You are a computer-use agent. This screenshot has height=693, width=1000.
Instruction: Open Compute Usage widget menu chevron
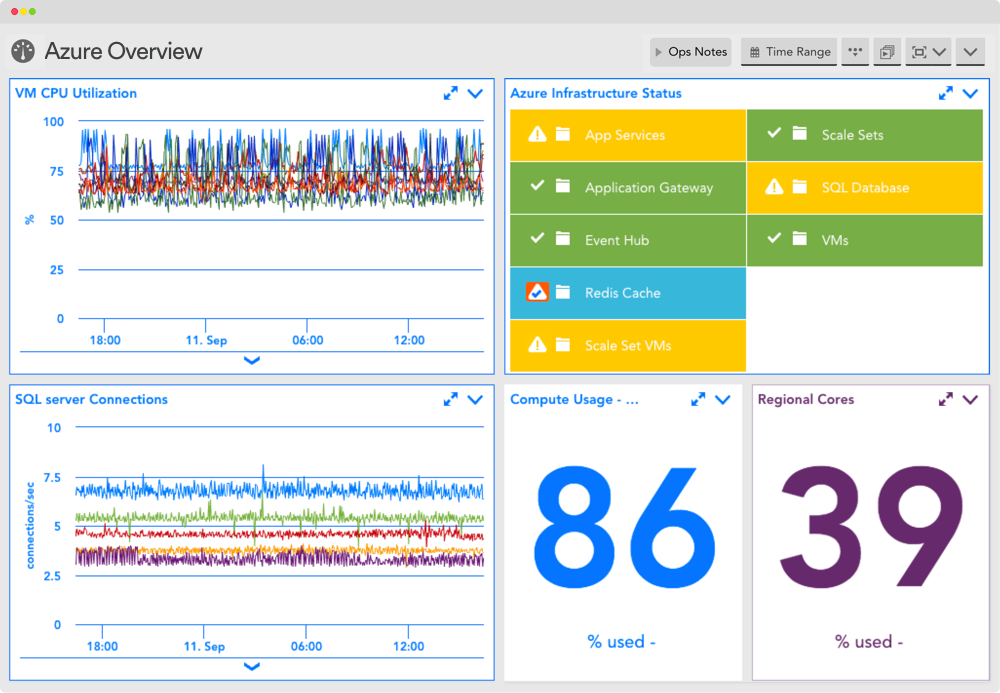pyautogui.click(x=723, y=400)
